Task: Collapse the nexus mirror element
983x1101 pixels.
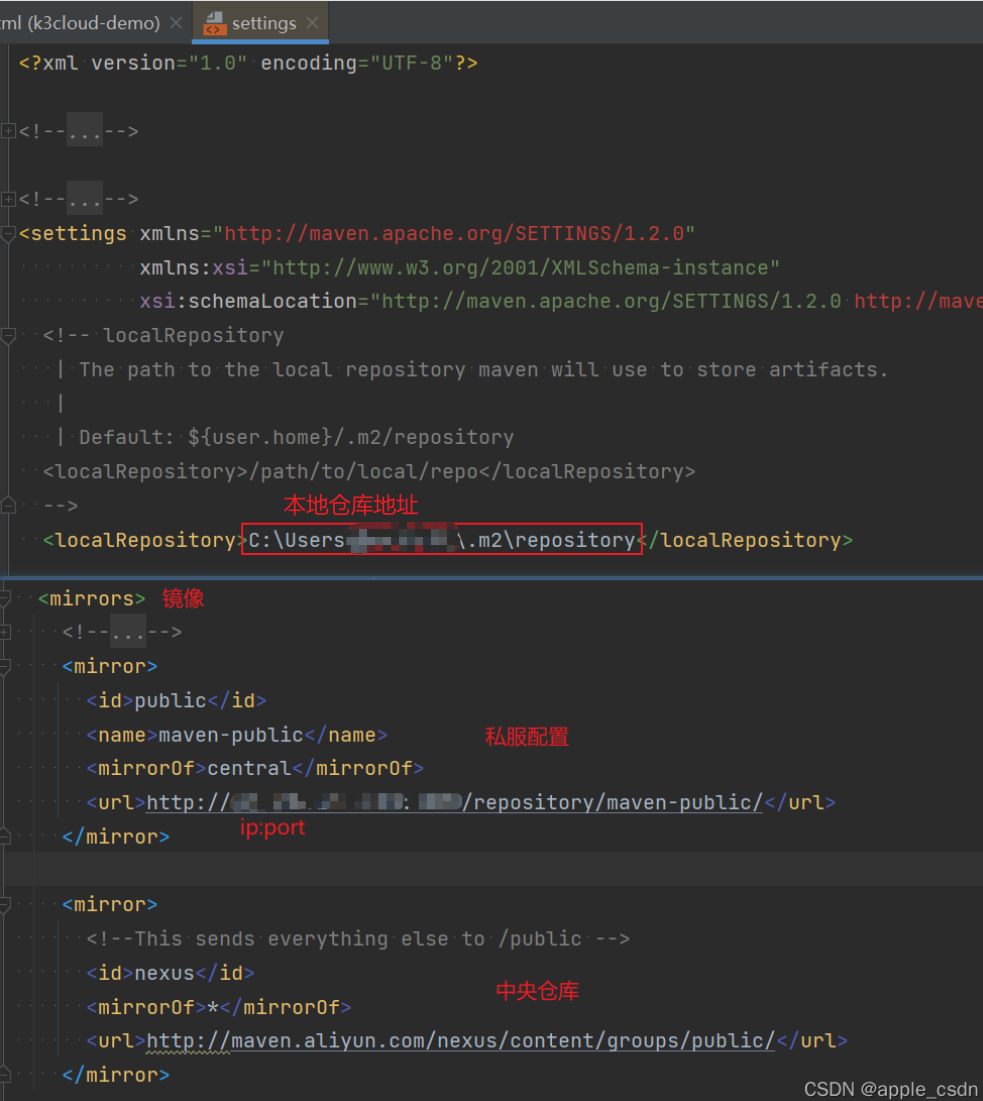Action: pos(5,904)
